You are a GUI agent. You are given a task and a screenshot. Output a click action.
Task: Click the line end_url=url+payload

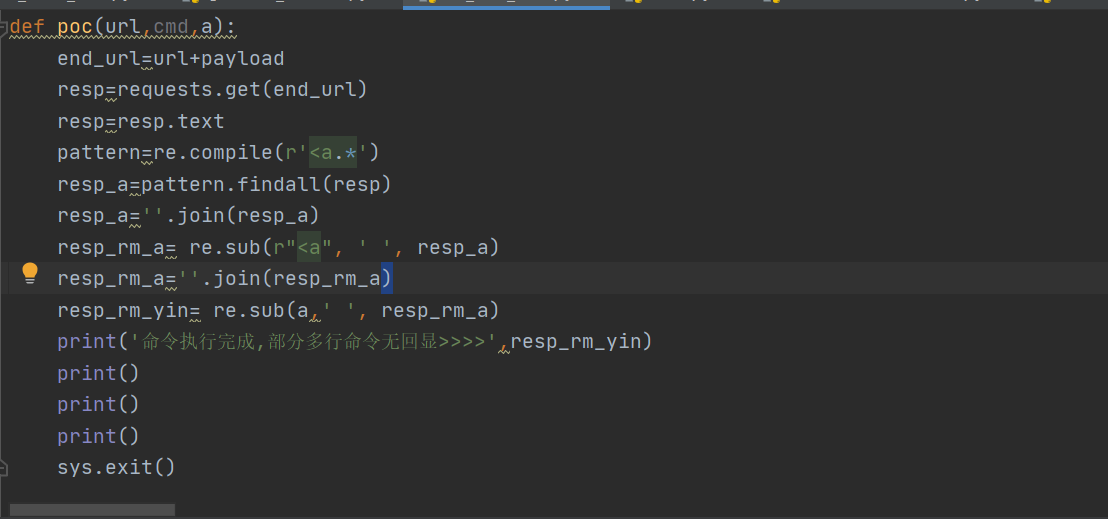pyautogui.click(x=170, y=58)
